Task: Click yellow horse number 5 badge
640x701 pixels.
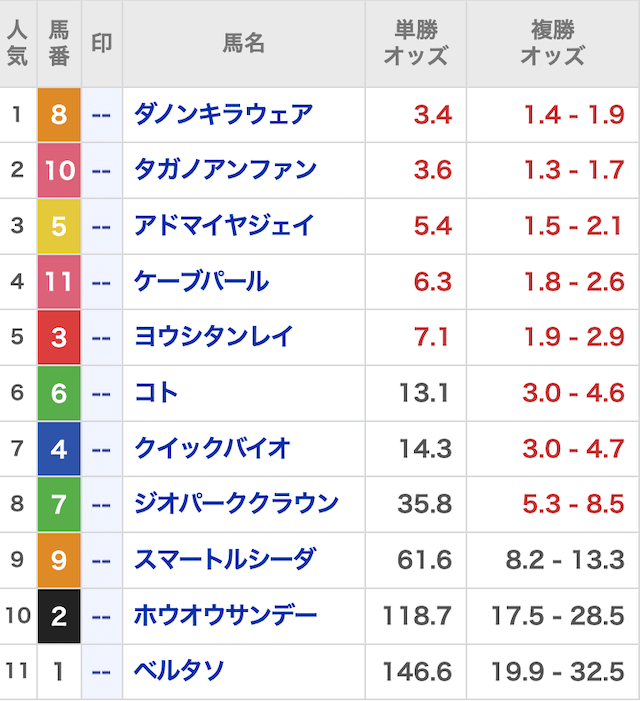Action: tap(59, 226)
